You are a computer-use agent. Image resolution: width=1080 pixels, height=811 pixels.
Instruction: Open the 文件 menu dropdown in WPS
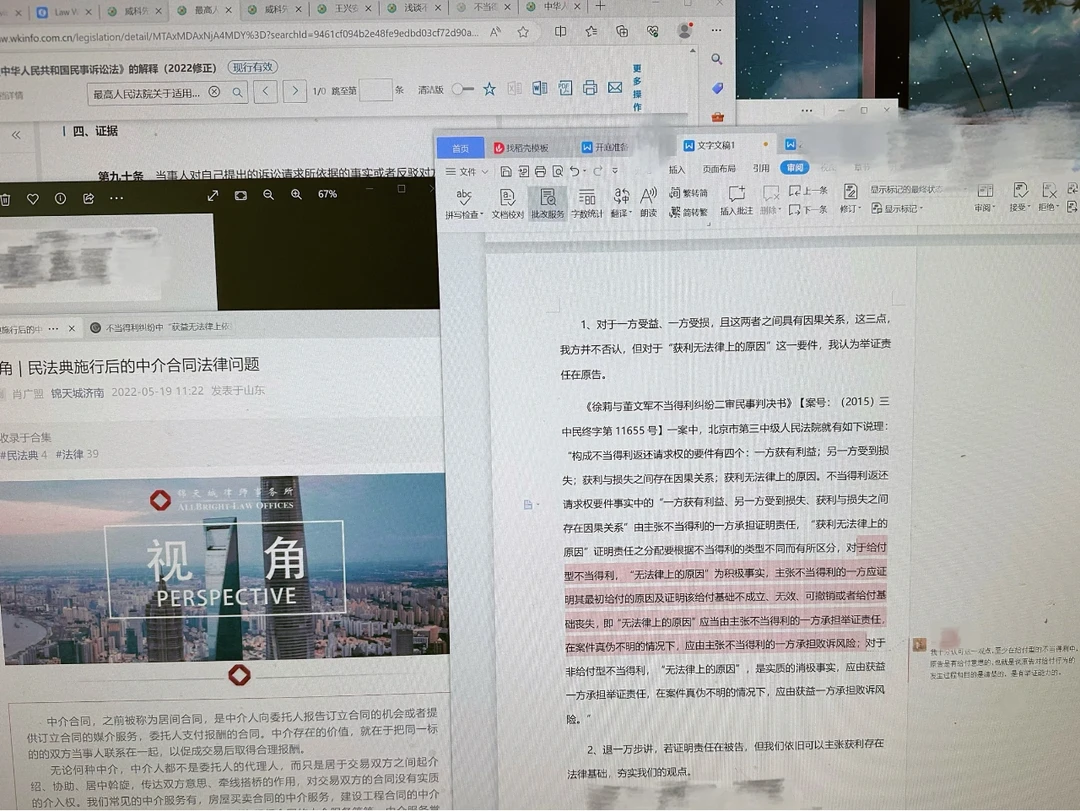pos(466,172)
